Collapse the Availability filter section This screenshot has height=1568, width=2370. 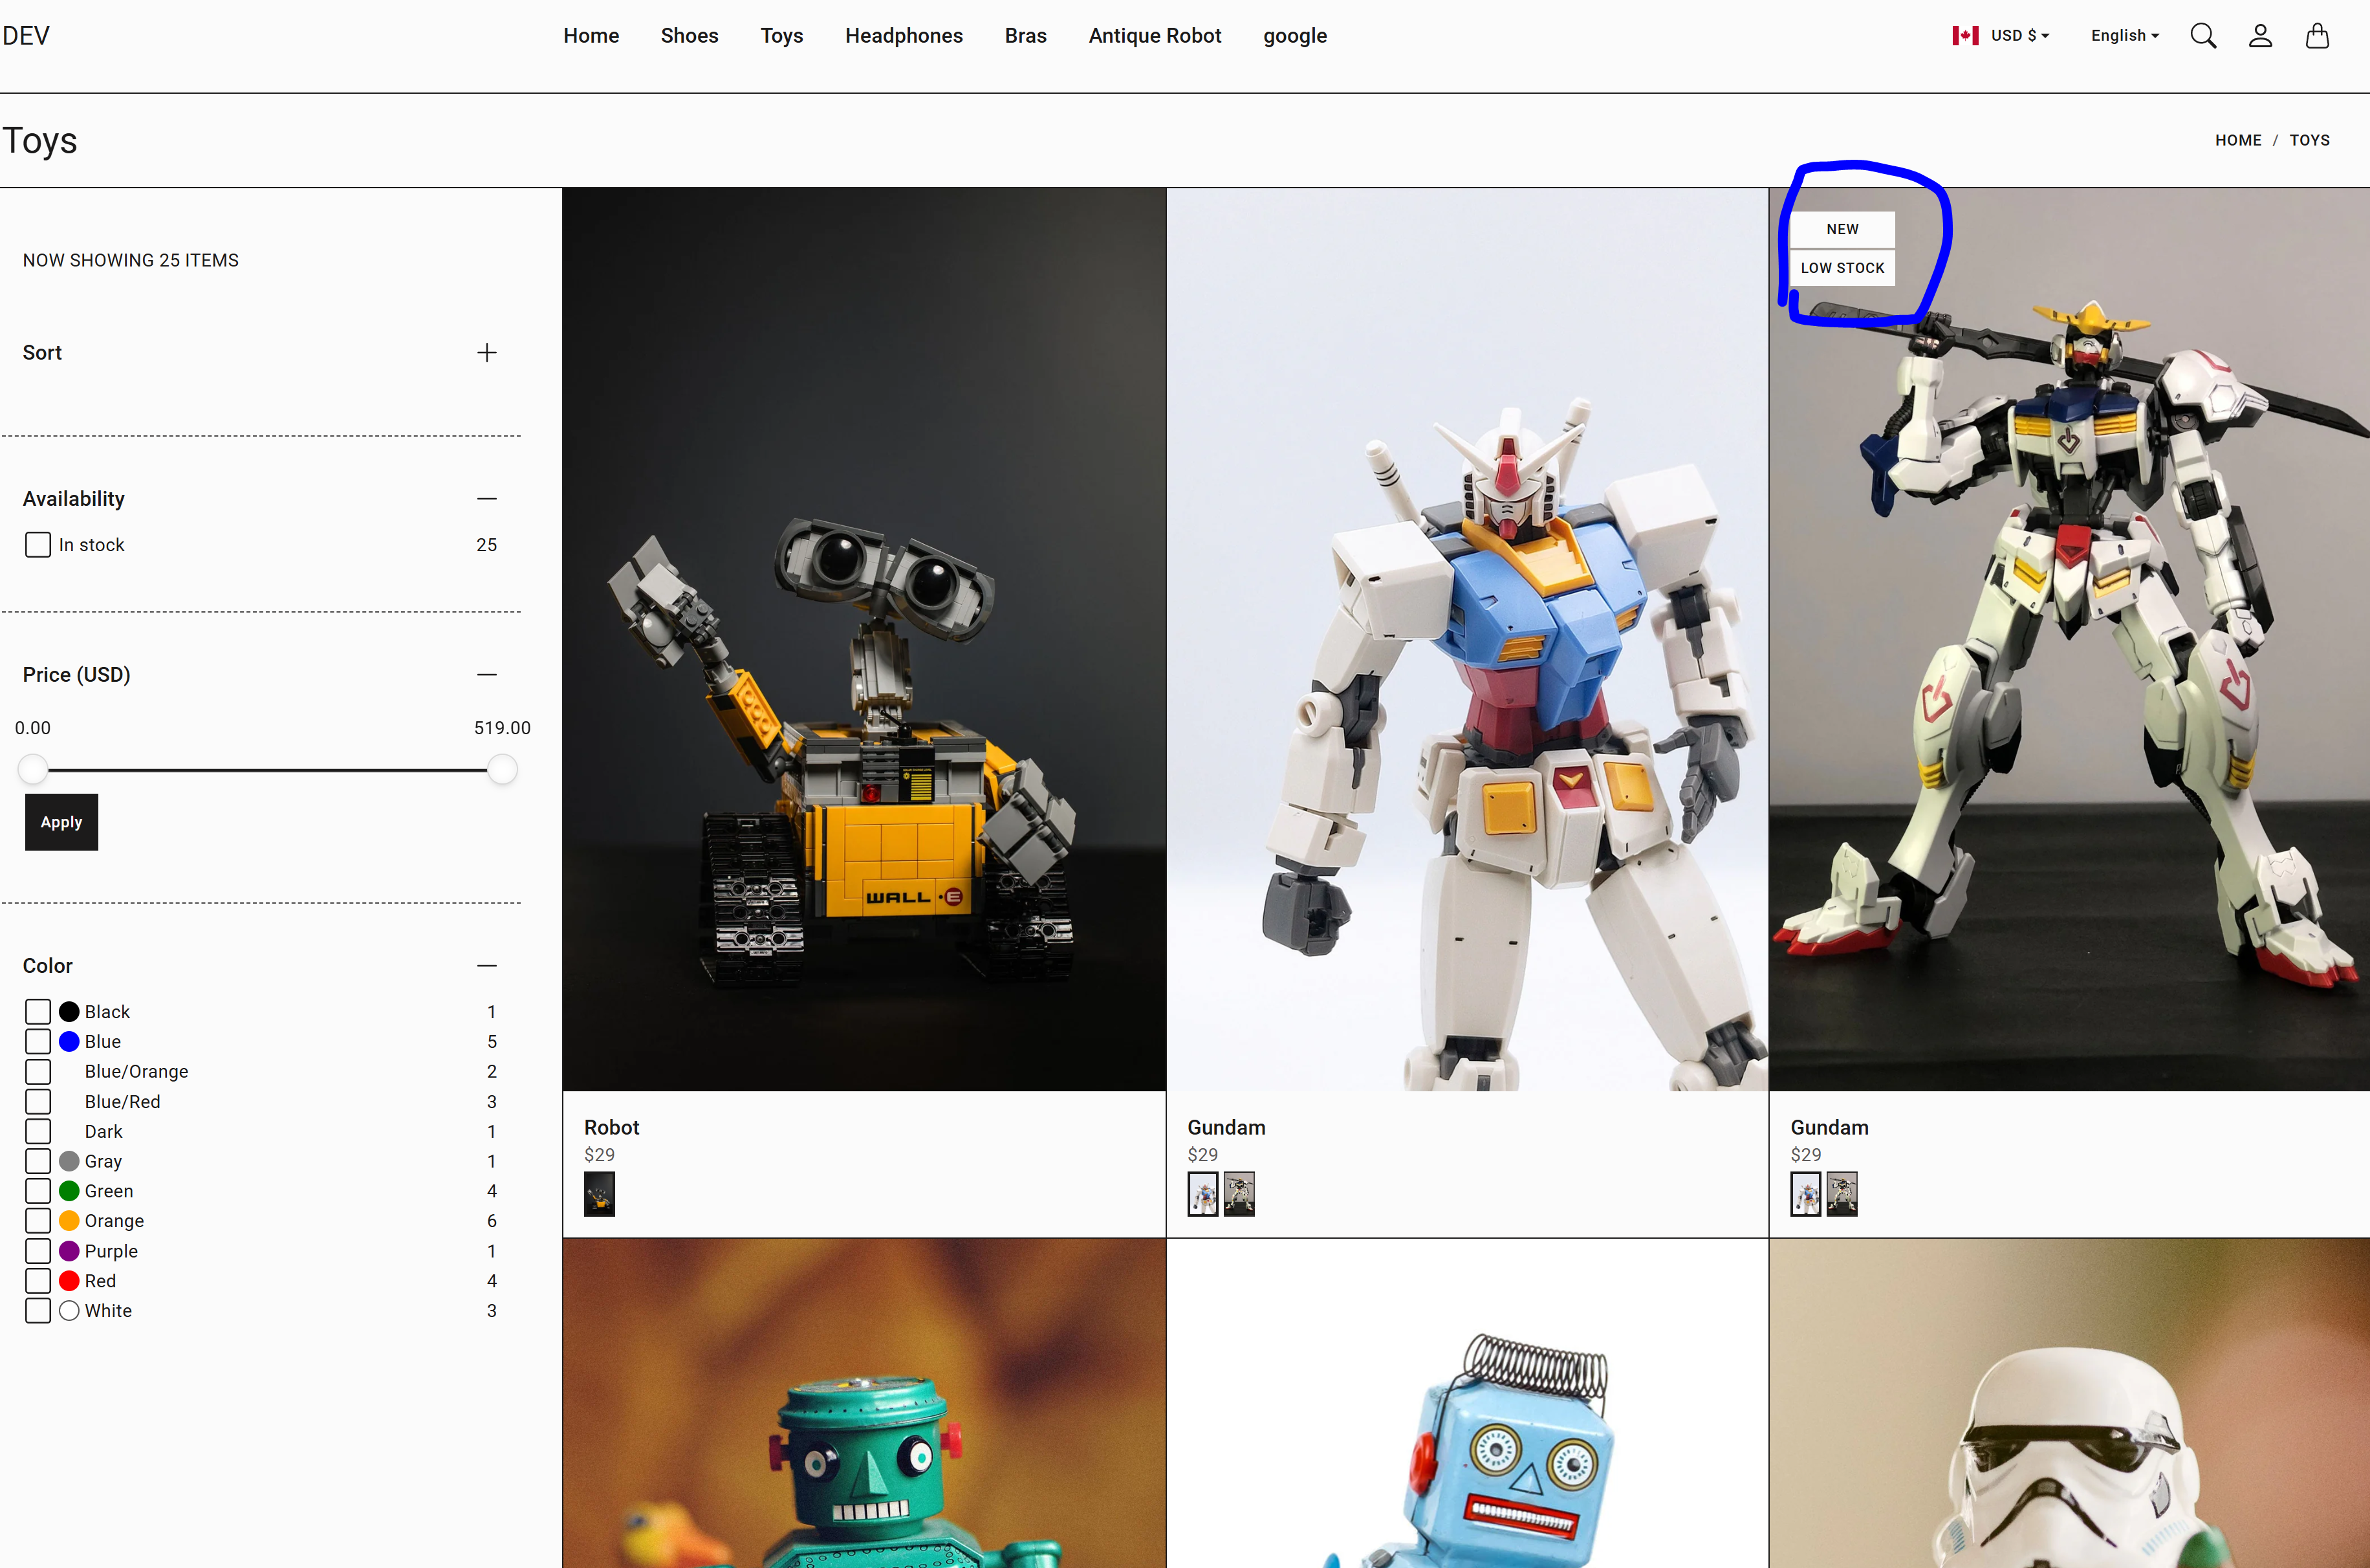[487, 499]
